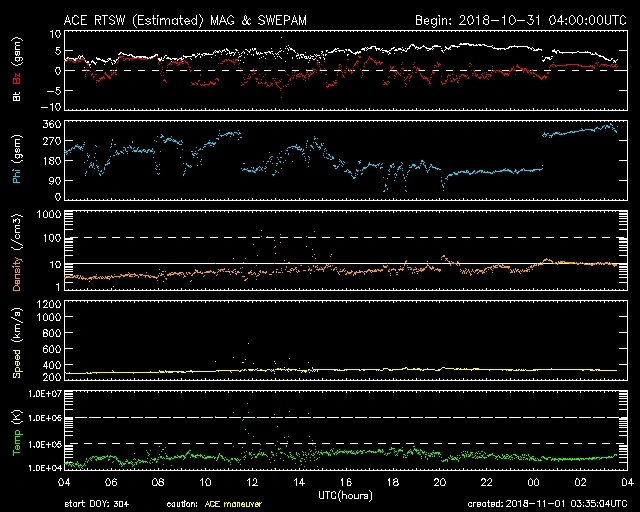Click the yellow Speed (km/s) axis label
The image size is (640, 512).
pos(17,343)
